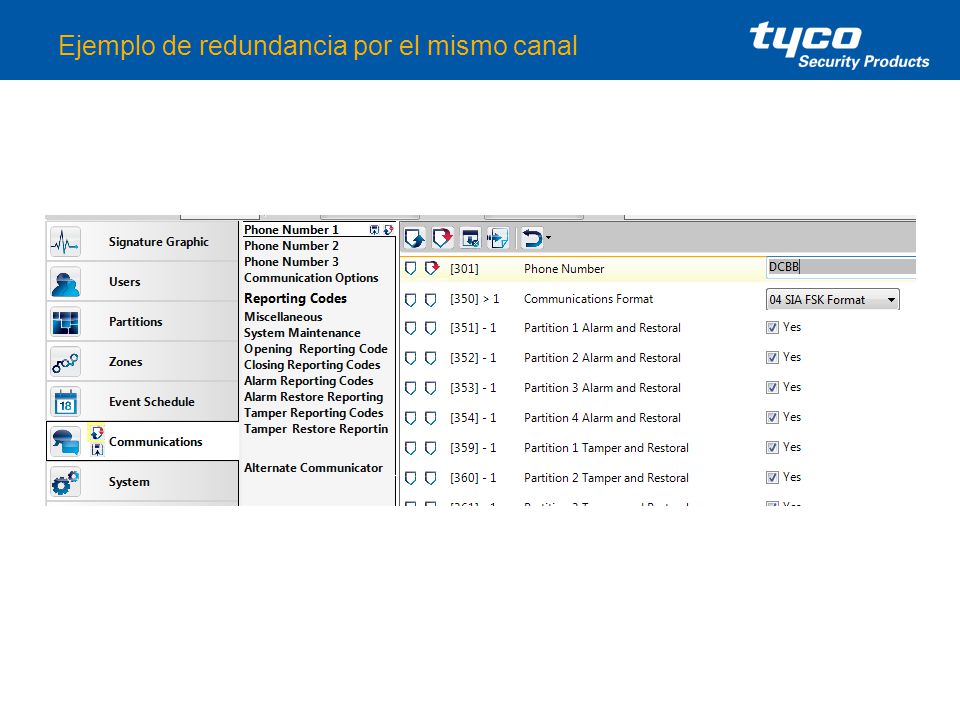The image size is (960, 720).
Task: Toggle Partition 2 Alarm and Restoral checkbox
Action: (772, 358)
